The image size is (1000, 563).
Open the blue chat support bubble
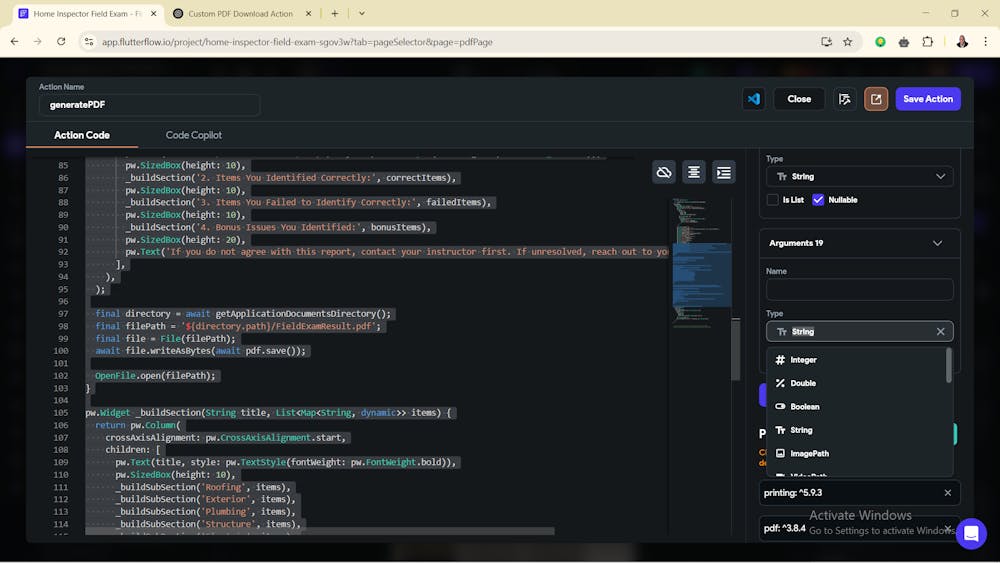coord(970,533)
